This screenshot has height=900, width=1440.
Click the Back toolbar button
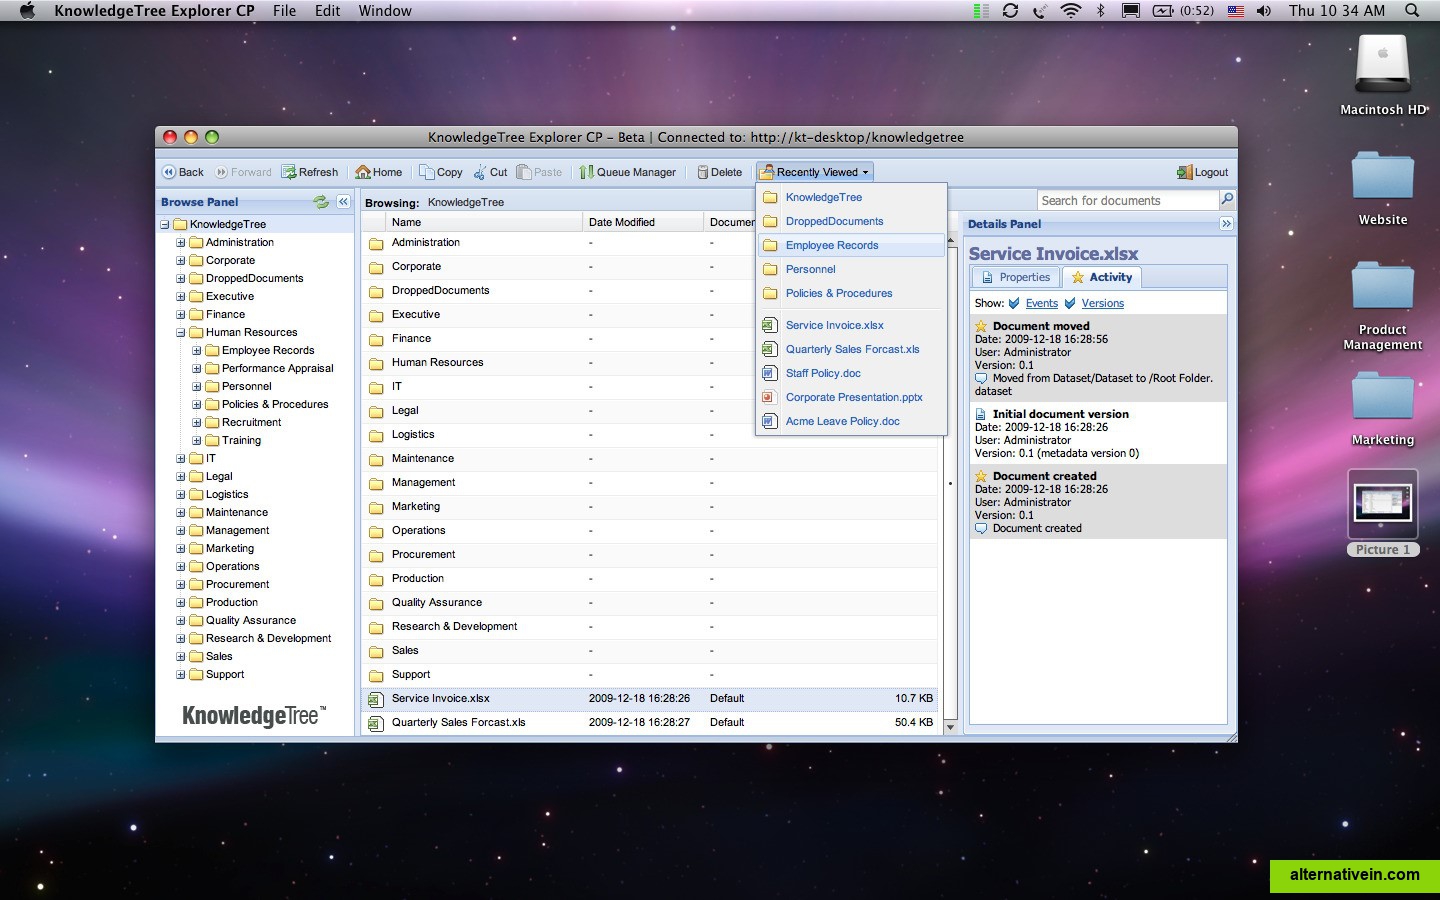pos(183,172)
